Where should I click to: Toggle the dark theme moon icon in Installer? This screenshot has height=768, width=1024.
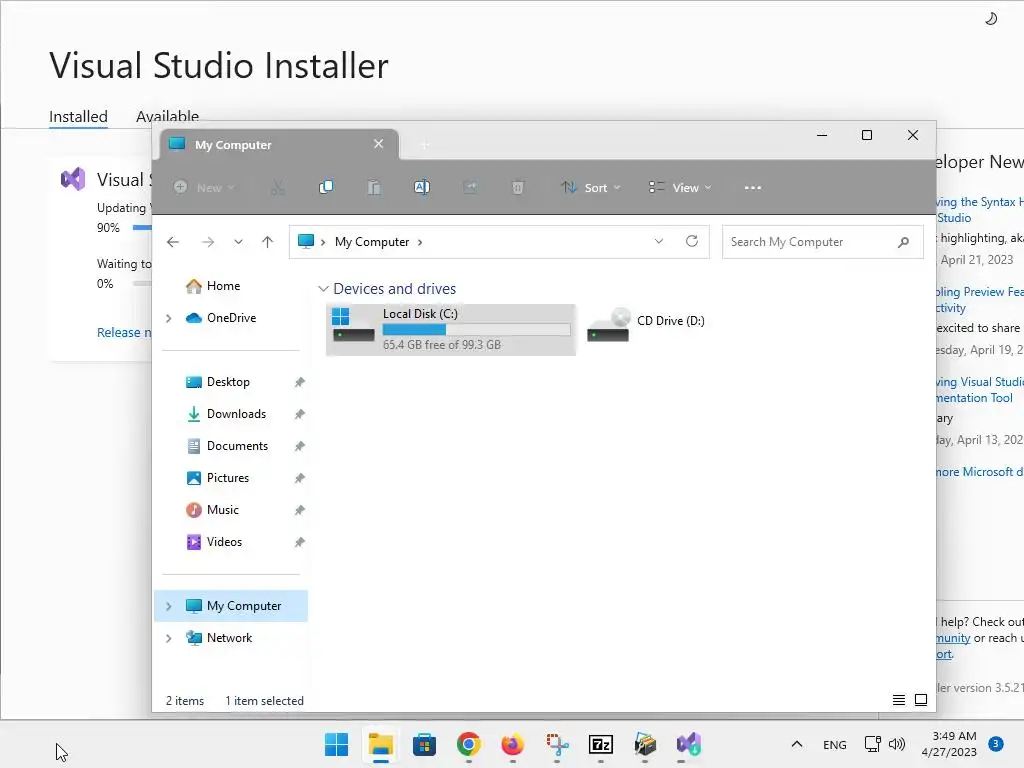991,18
